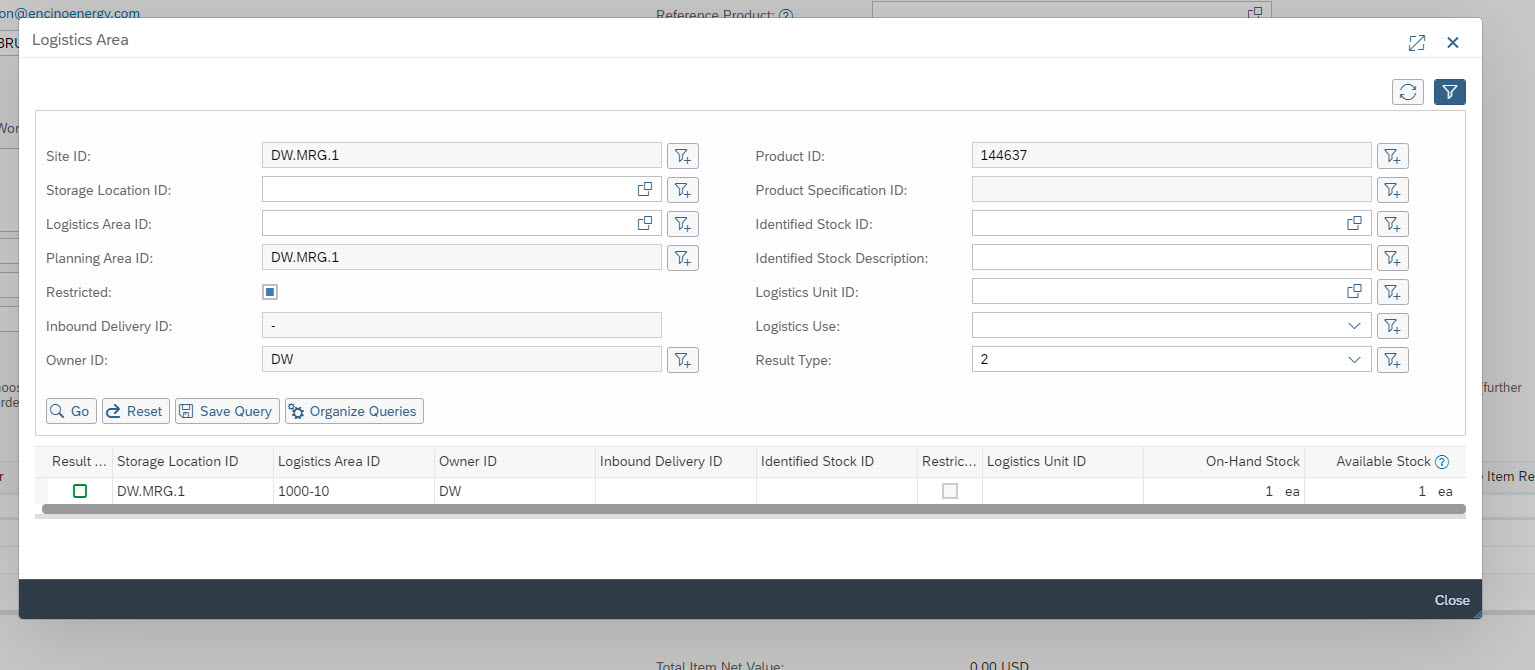The image size is (1535, 670).
Task: Click help icon beside Reference Product label
Action: (786, 15)
